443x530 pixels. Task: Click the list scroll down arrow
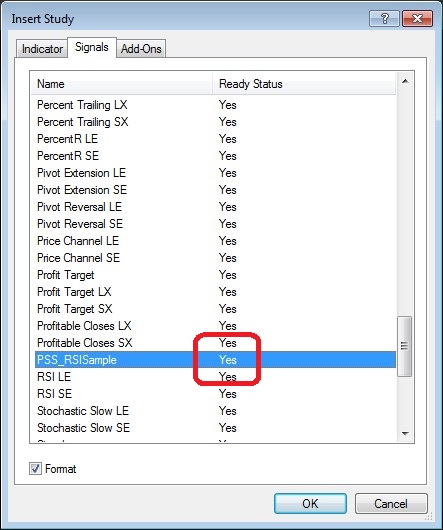pyautogui.click(x=405, y=433)
